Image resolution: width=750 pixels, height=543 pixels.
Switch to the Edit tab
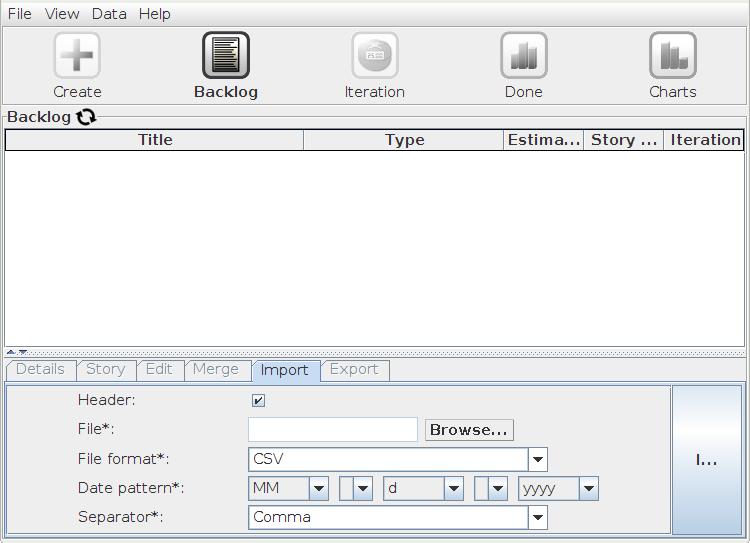coord(160,370)
